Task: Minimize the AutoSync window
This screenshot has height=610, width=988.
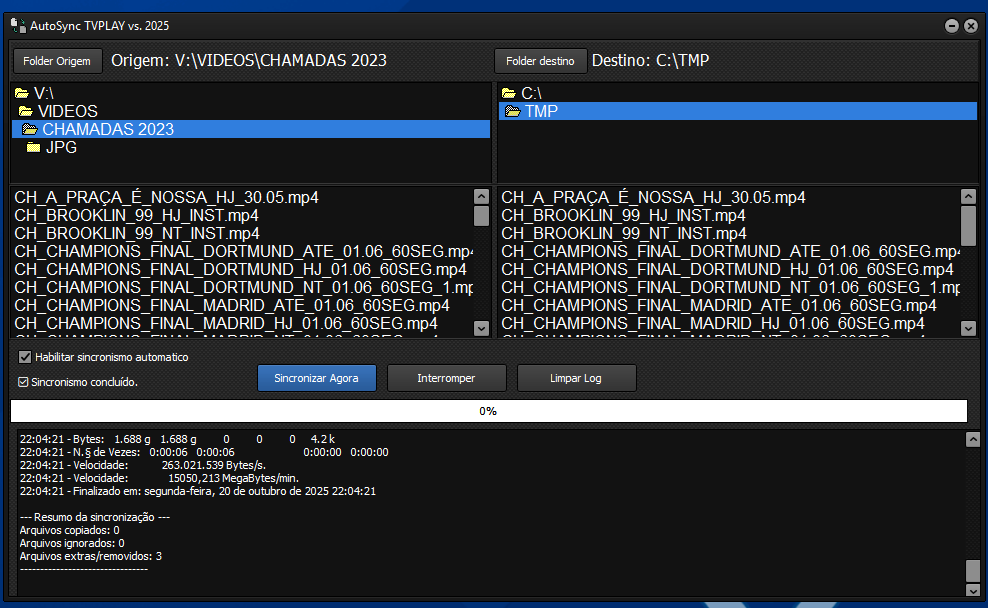Action: pyautogui.click(x=952, y=26)
